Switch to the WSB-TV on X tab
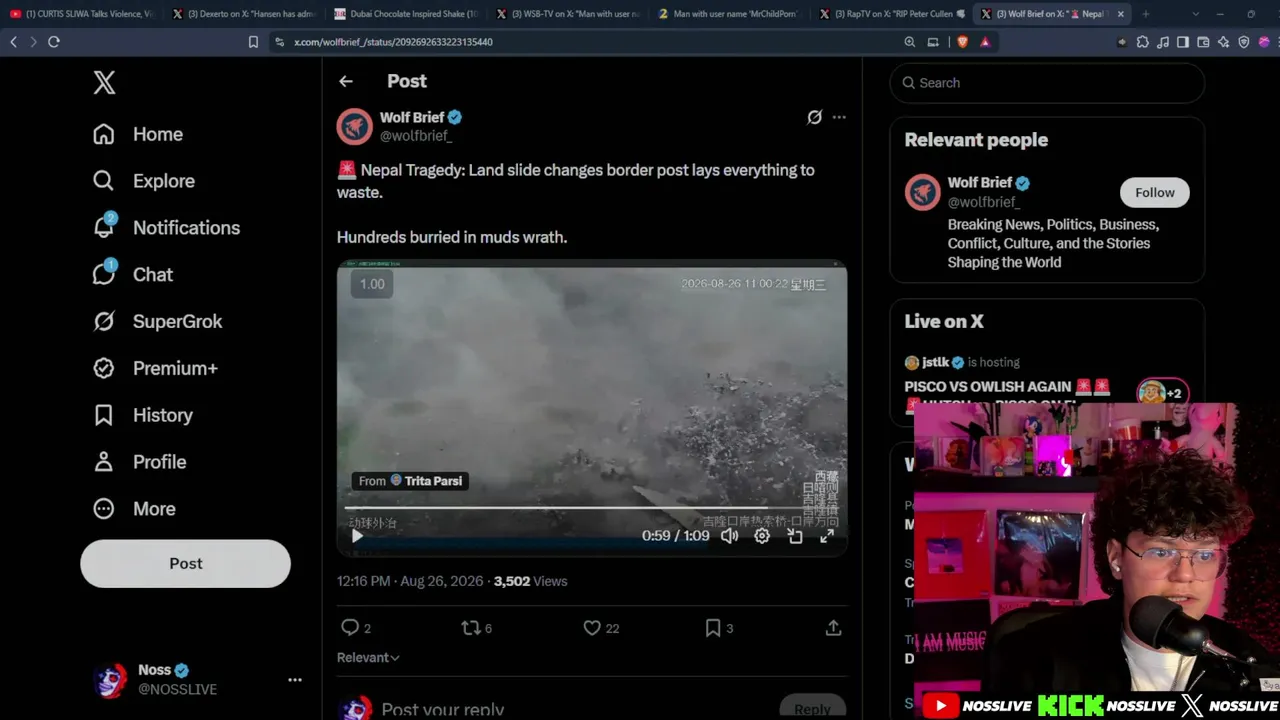Image resolution: width=1280 pixels, height=720 pixels. pos(568,14)
